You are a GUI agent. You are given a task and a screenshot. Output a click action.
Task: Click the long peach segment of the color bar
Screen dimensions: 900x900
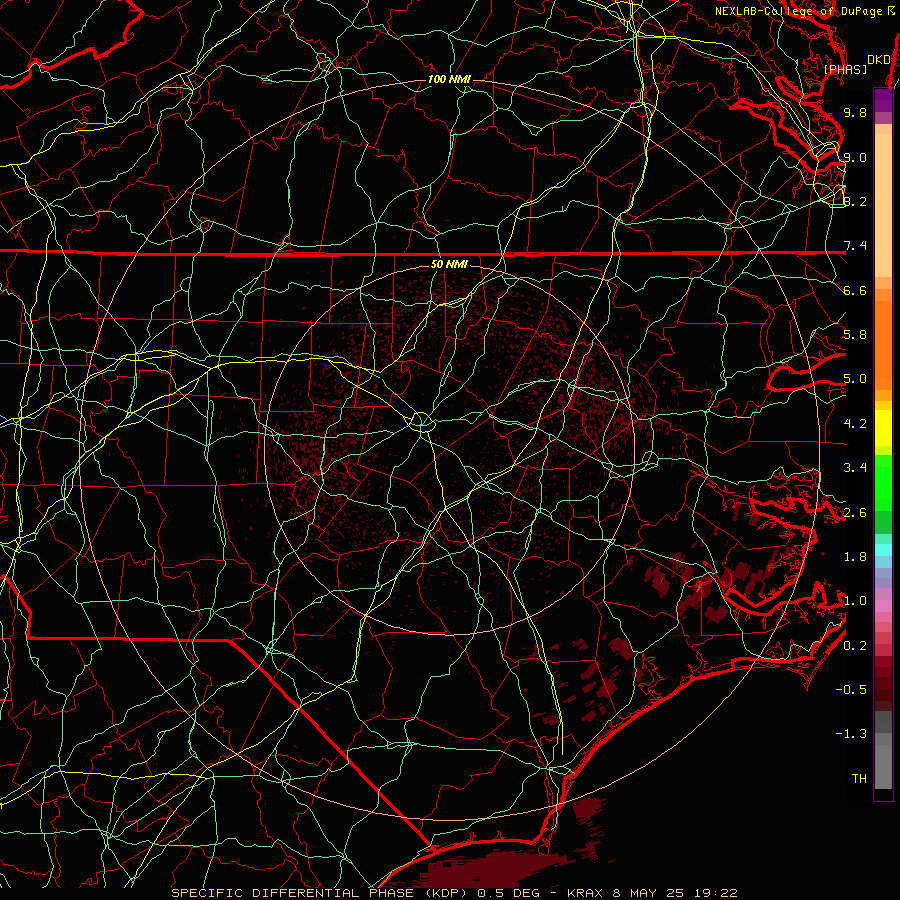(883, 205)
